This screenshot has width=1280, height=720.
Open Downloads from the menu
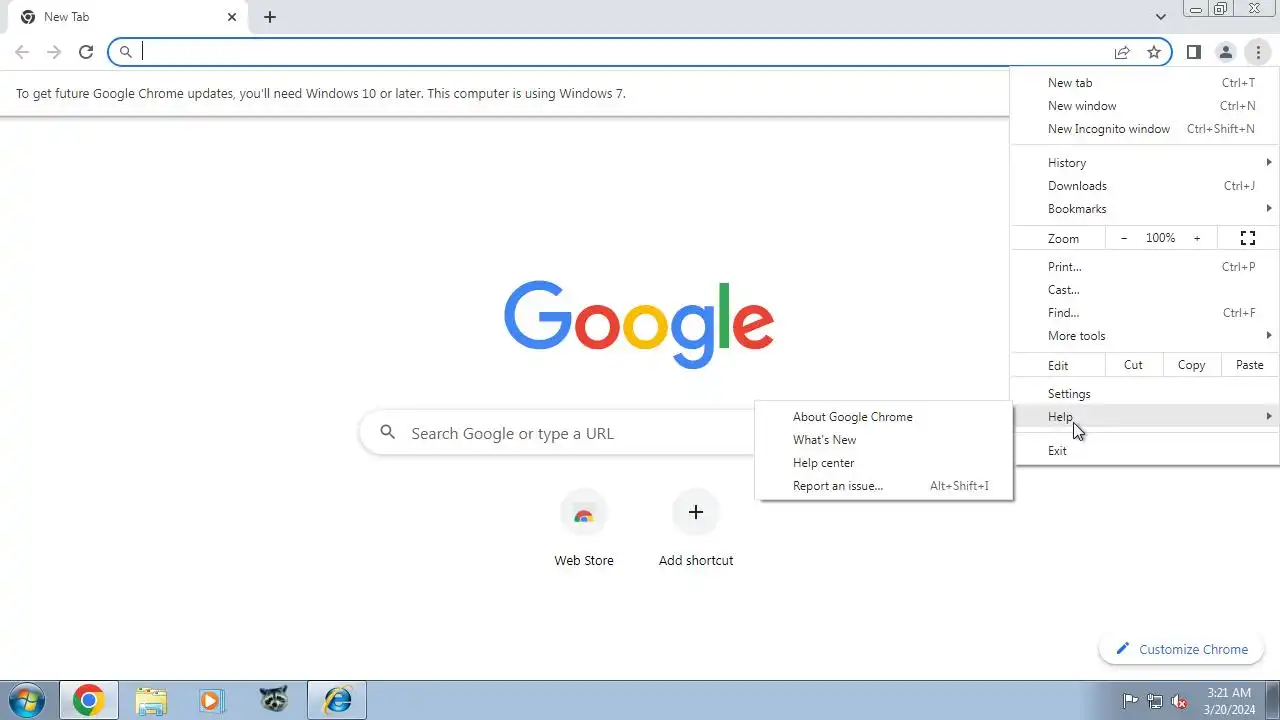pyautogui.click(x=1145, y=186)
